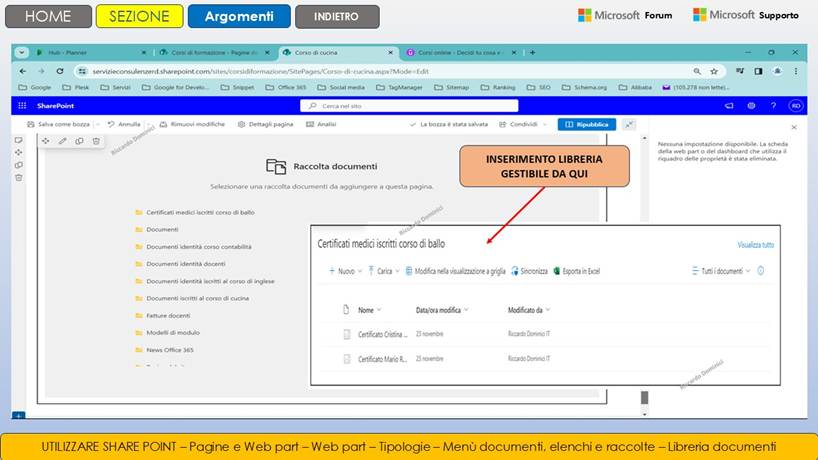Expand the Condividi dropdown arrow
818x460 pixels.
click(545, 125)
